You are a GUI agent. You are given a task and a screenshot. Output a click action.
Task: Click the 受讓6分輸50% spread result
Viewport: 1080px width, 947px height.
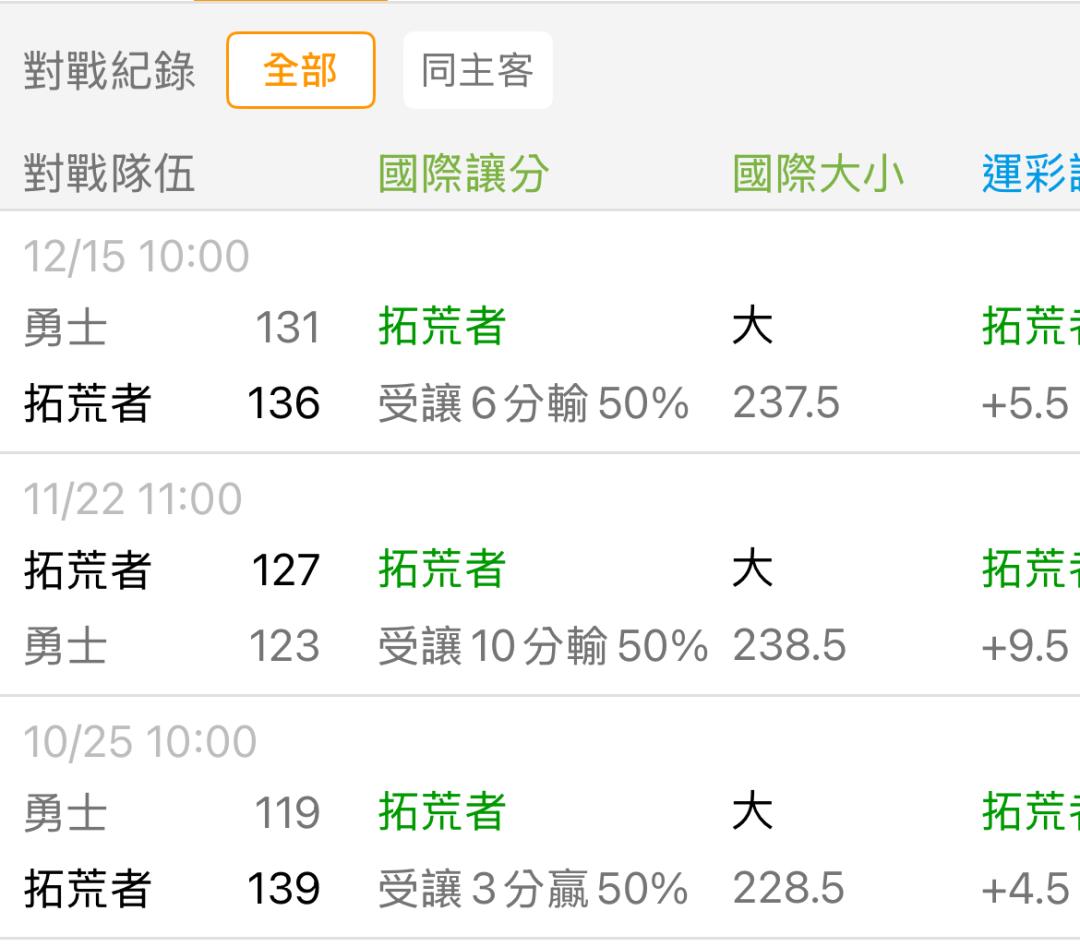533,404
